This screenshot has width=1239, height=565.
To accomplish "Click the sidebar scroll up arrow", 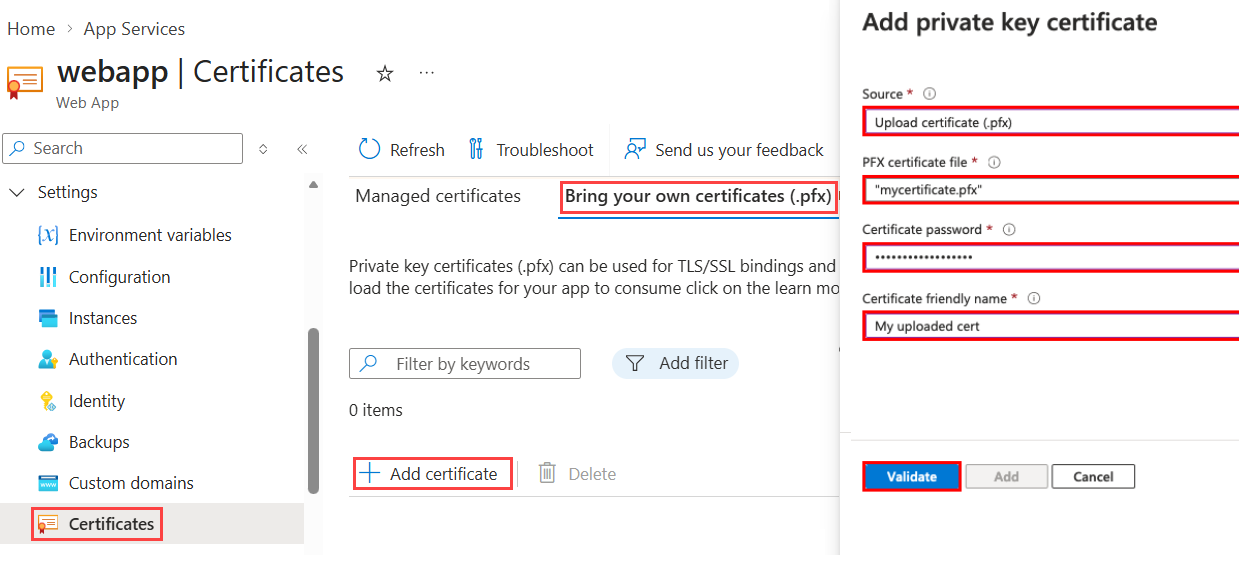I will pyautogui.click(x=313, y=185).
